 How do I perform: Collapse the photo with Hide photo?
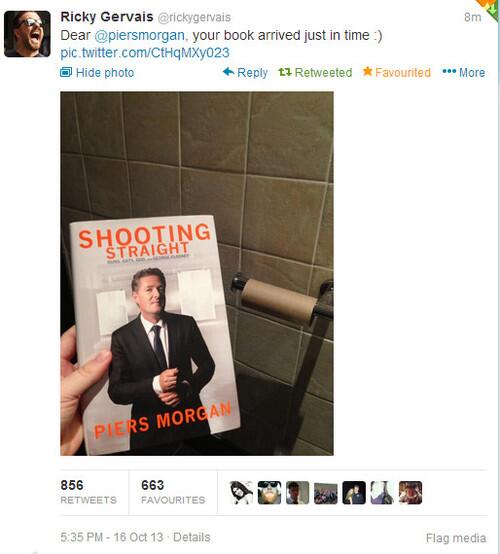click(x=97, y=73)
